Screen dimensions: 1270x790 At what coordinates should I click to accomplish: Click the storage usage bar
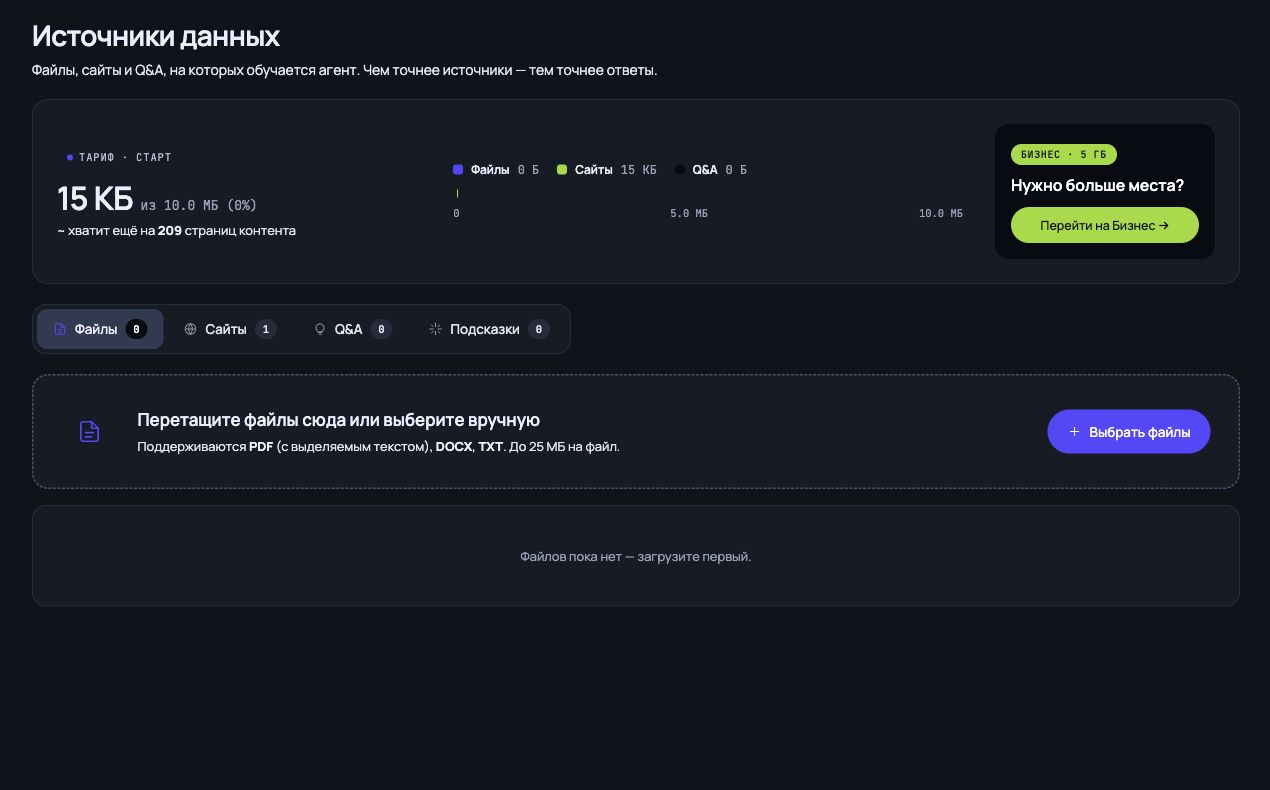[x=708, y=193]
